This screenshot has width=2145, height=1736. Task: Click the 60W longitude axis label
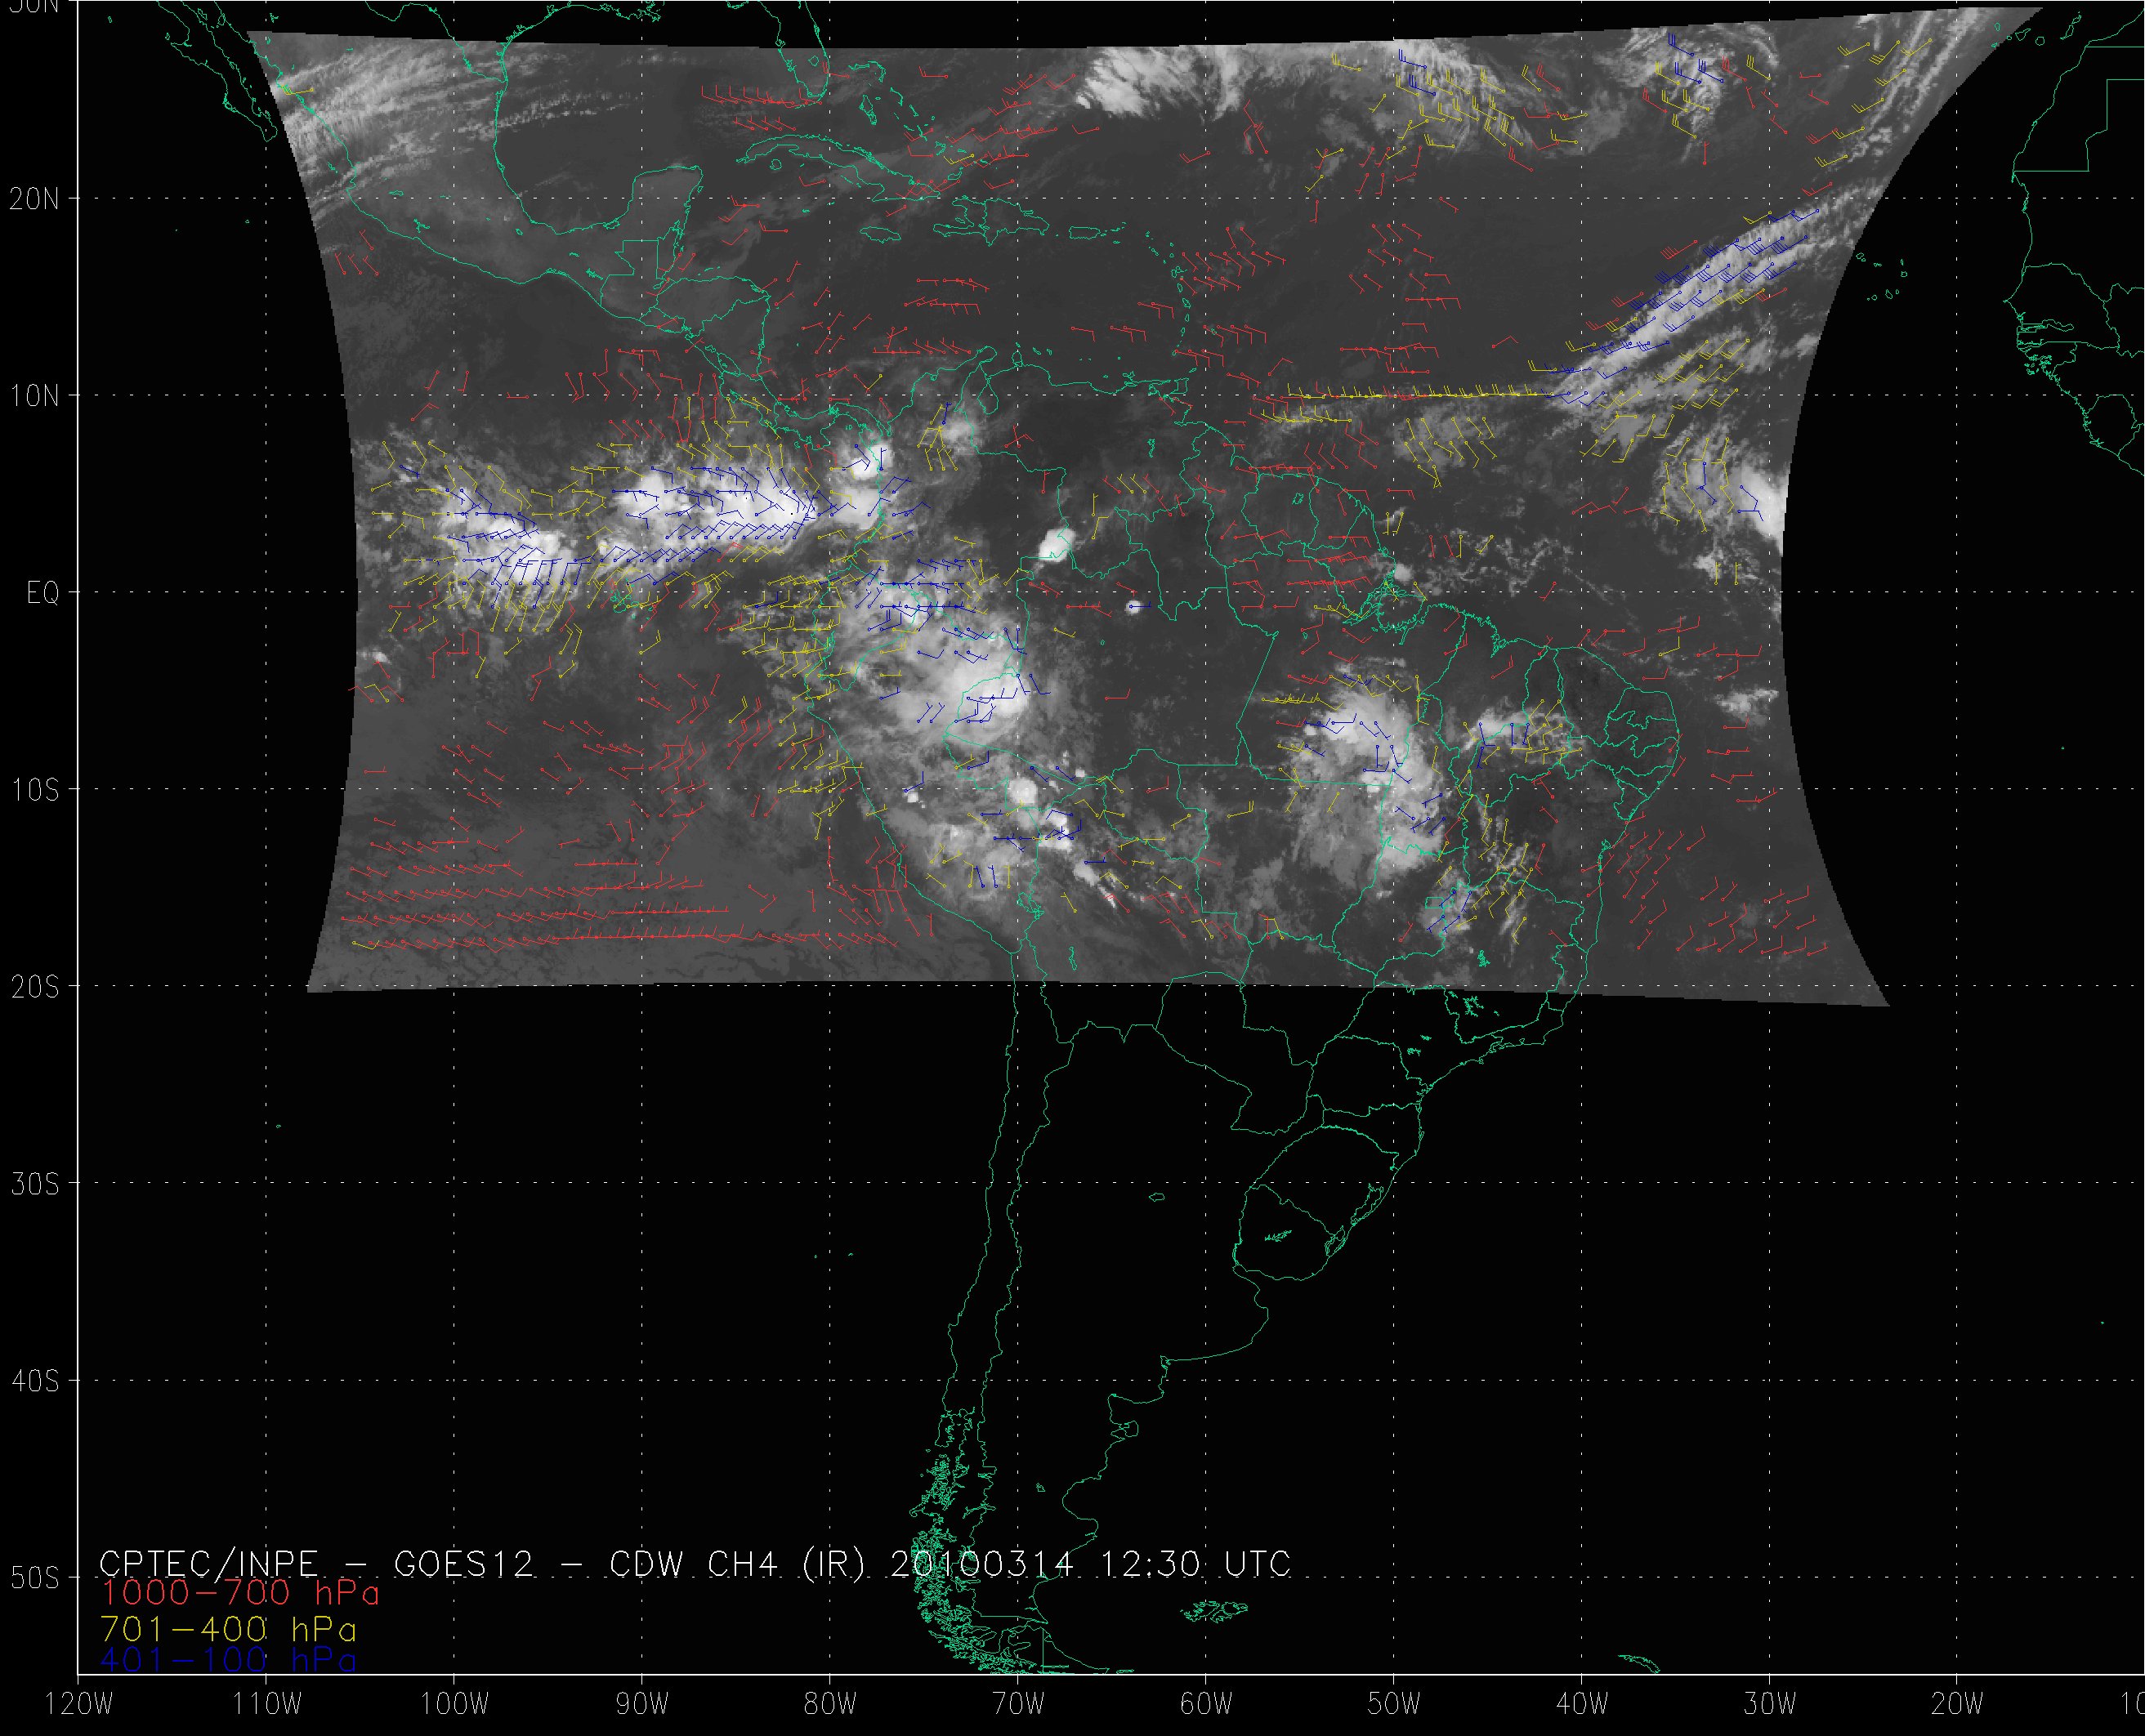pyautogui.click(x=1206, y=1705)
